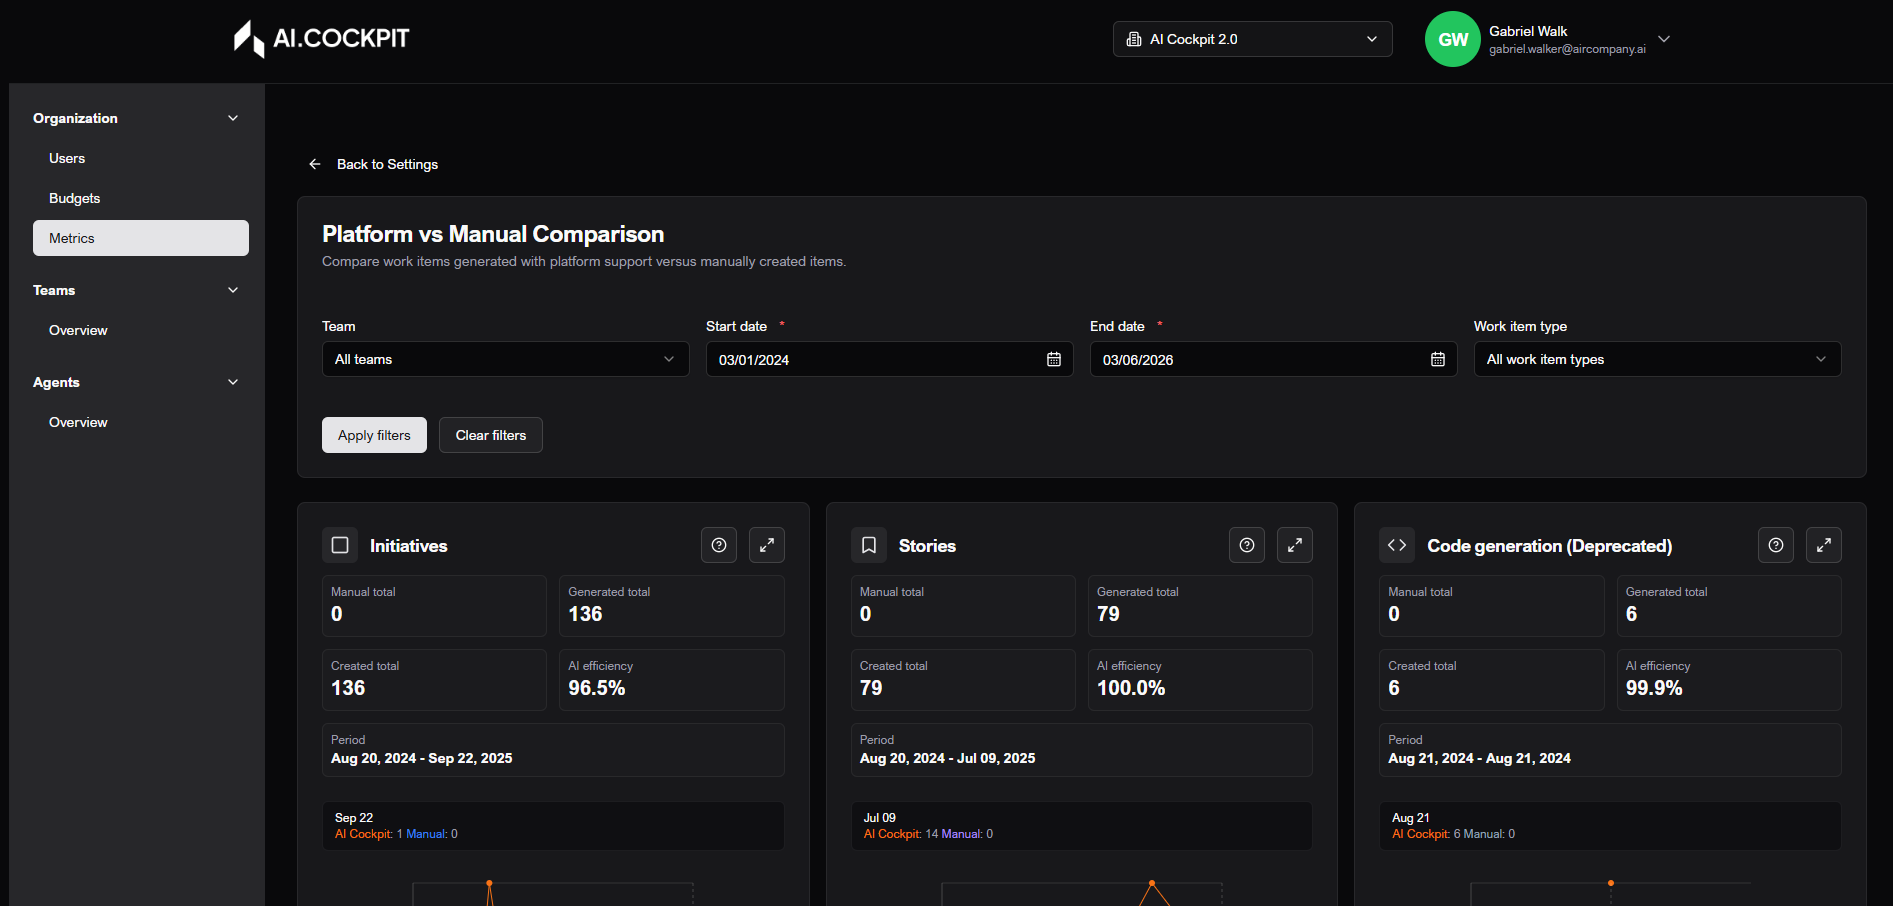Open End date calendar picker icon
The width and height of the screenshot is (1893, 906).
(x=1437, y=359)
